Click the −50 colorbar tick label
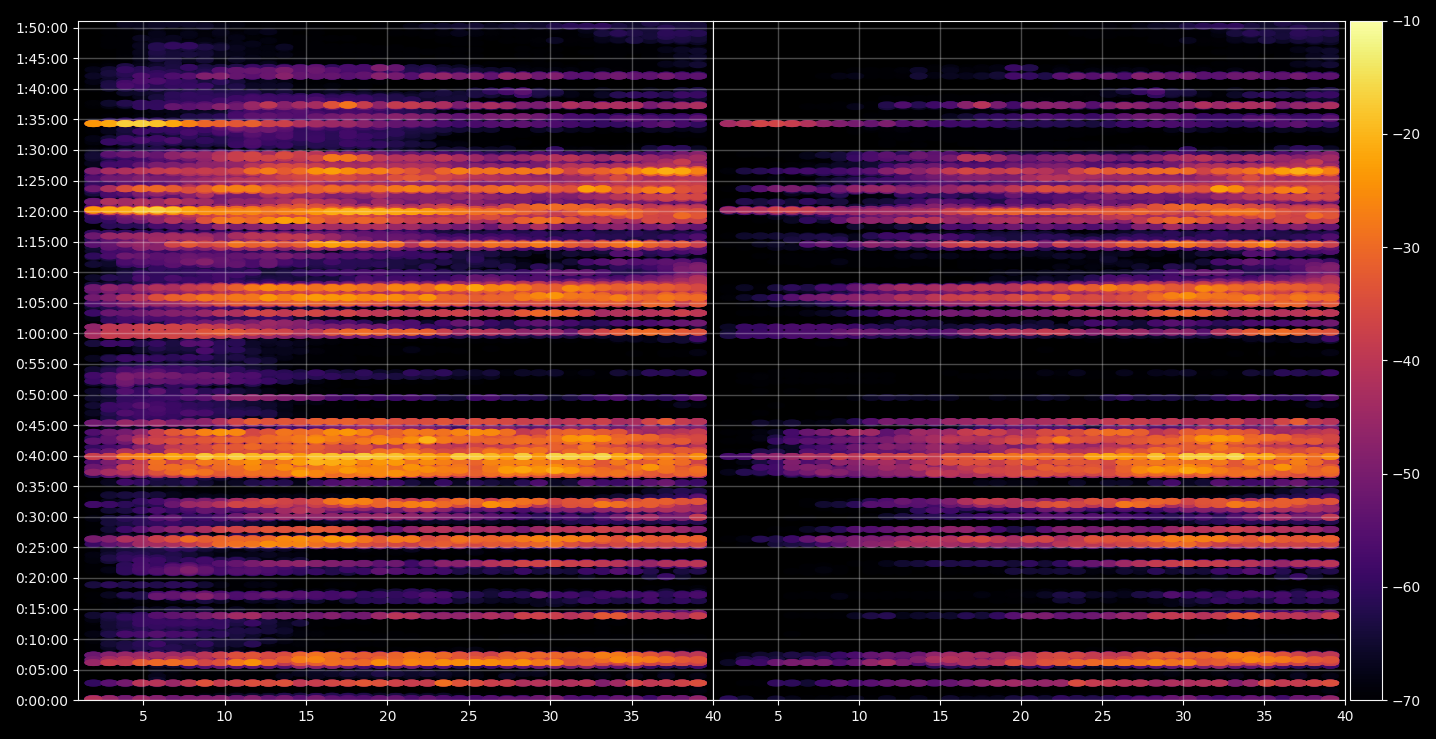 (1405, 474)
